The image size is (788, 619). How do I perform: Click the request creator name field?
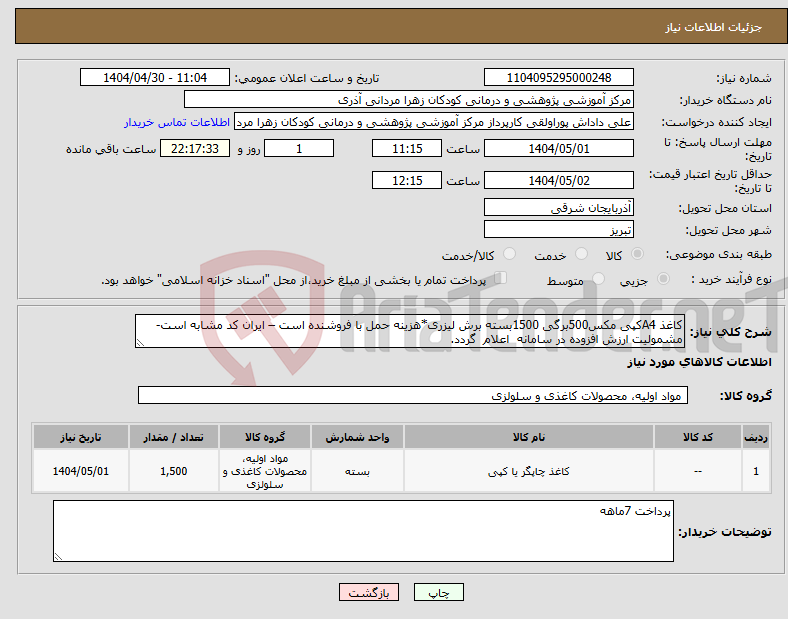pos(434,122)
